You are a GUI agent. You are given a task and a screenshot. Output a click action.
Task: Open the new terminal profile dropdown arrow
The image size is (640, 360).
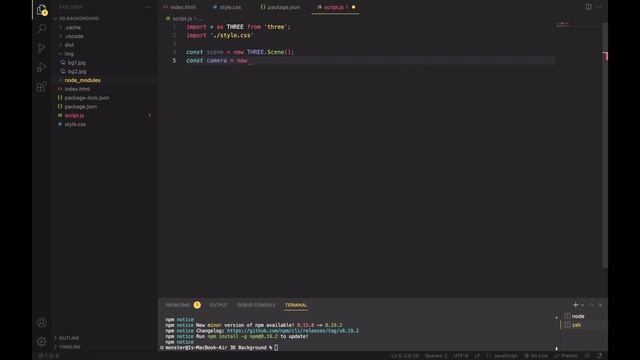(582, 305)
